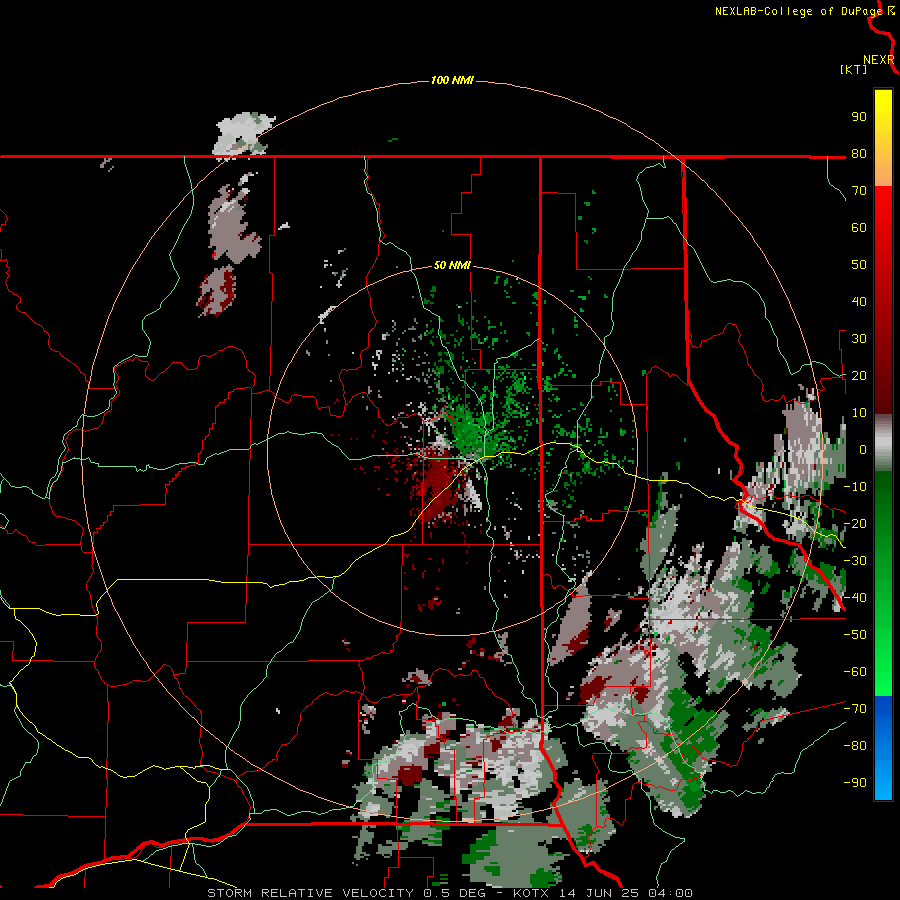
Task: Click the -40 value on the velocity scale
Action: click(x=855, y=598)
